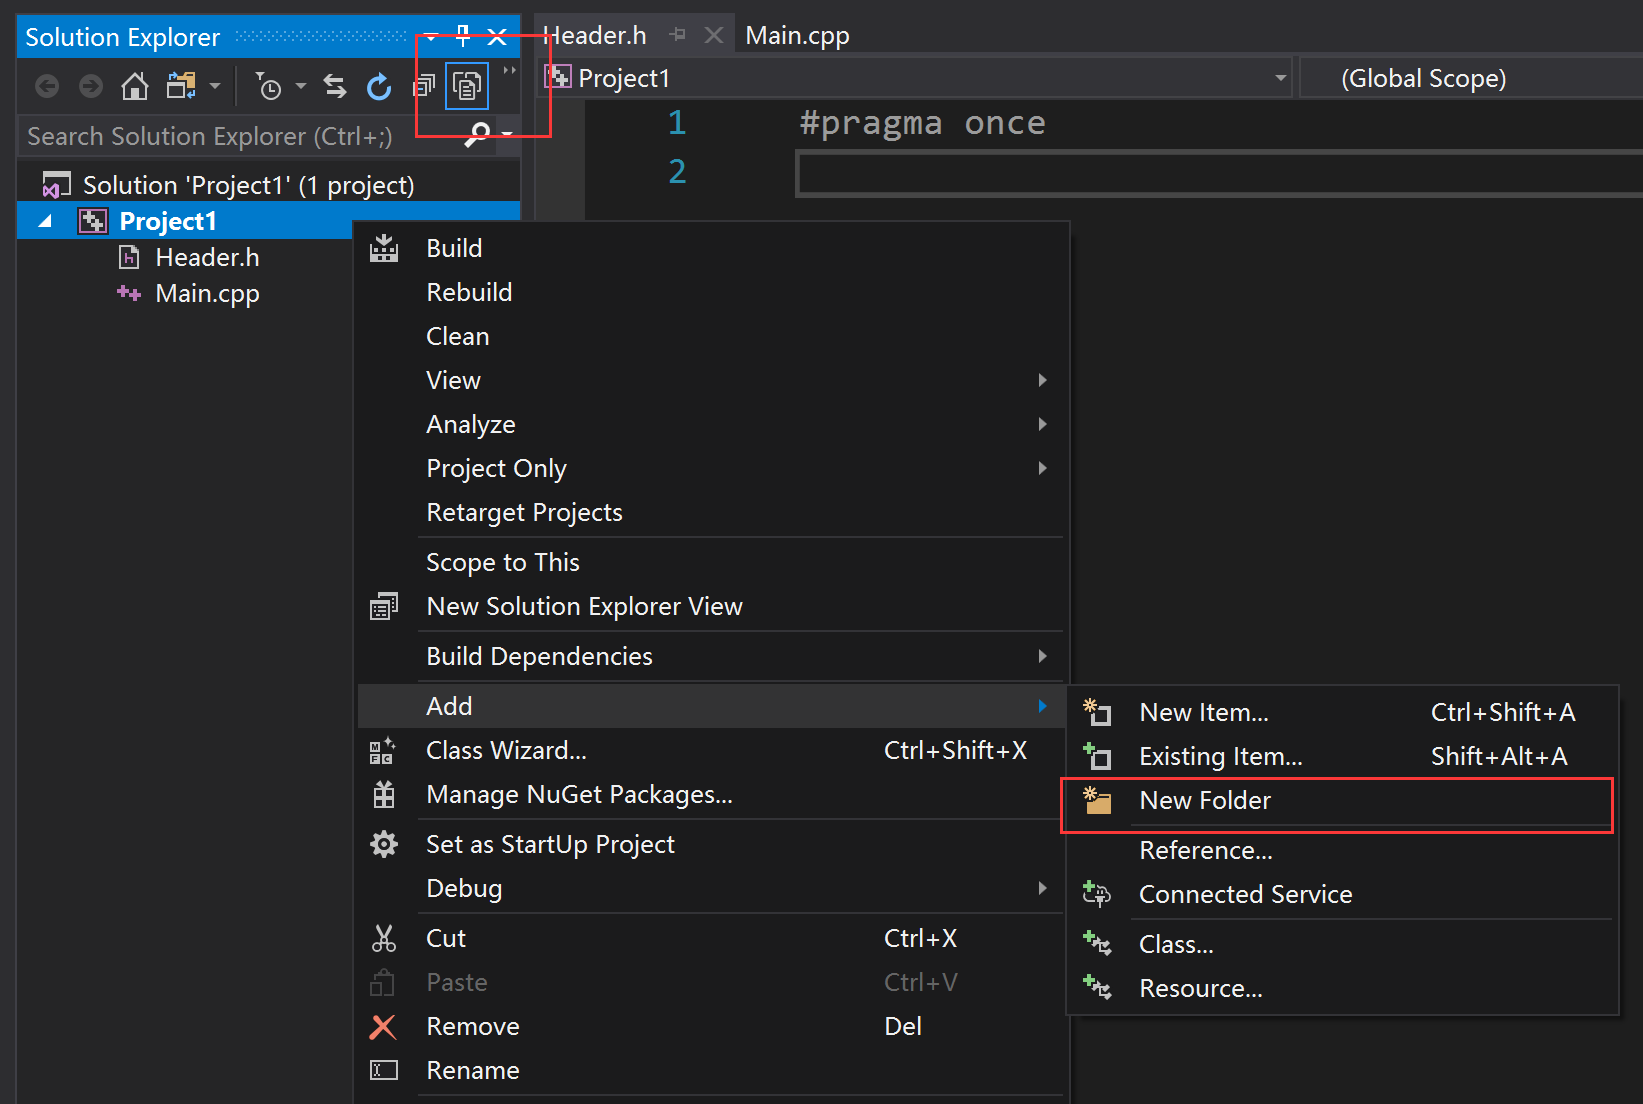Screen dimensions: 1643x1104
Task: Select the Project1 project node
Action: click(168, 221)
